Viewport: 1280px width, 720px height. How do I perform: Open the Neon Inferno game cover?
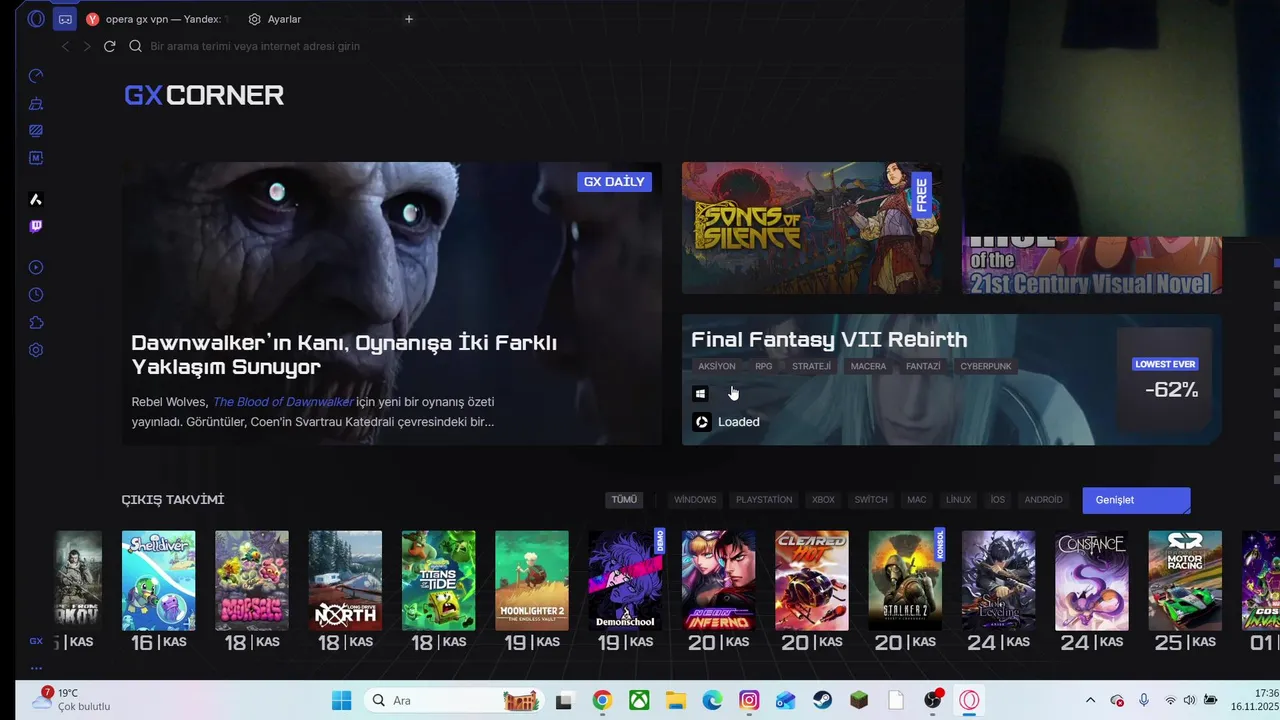point(718,581)
